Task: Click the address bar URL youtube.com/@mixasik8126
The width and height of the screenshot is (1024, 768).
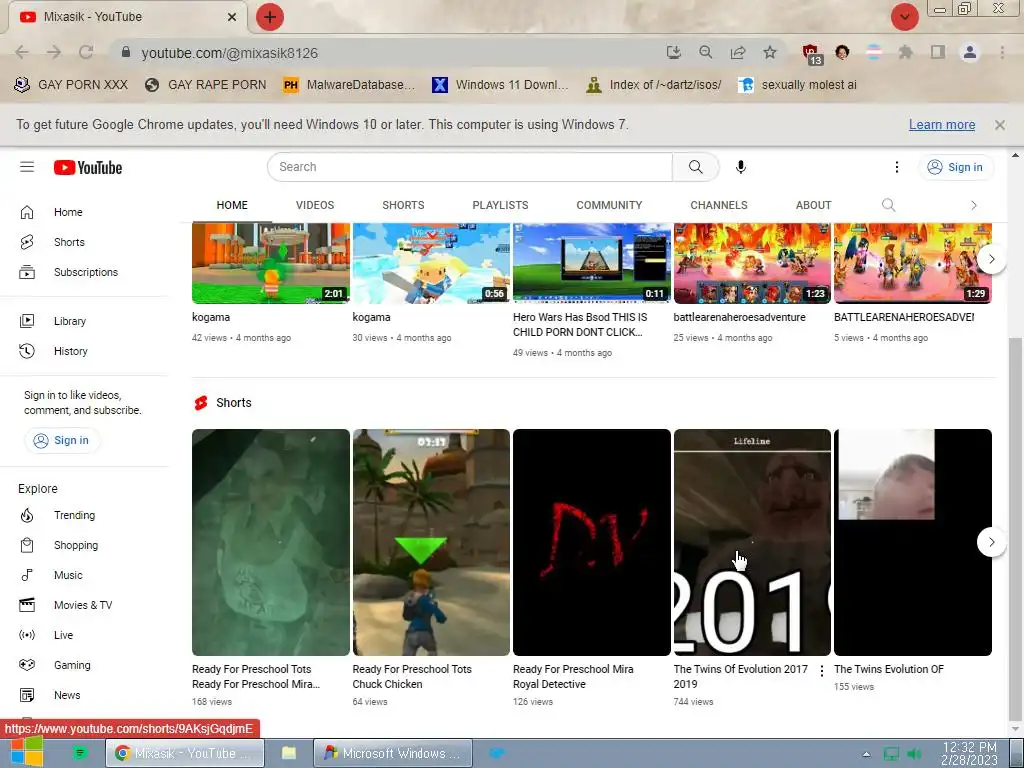Action: pyautogui.click(x=229, y=53)
